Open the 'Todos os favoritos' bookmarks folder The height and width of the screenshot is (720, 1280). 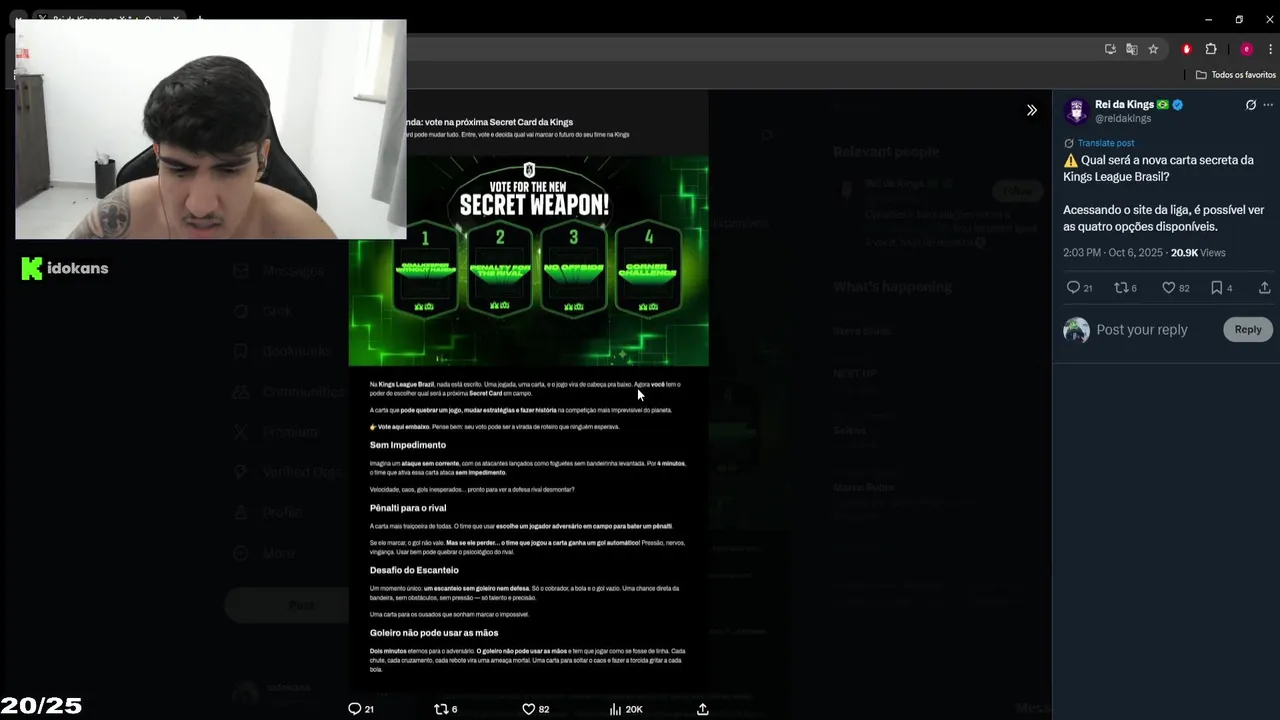tap(1236, 75)
